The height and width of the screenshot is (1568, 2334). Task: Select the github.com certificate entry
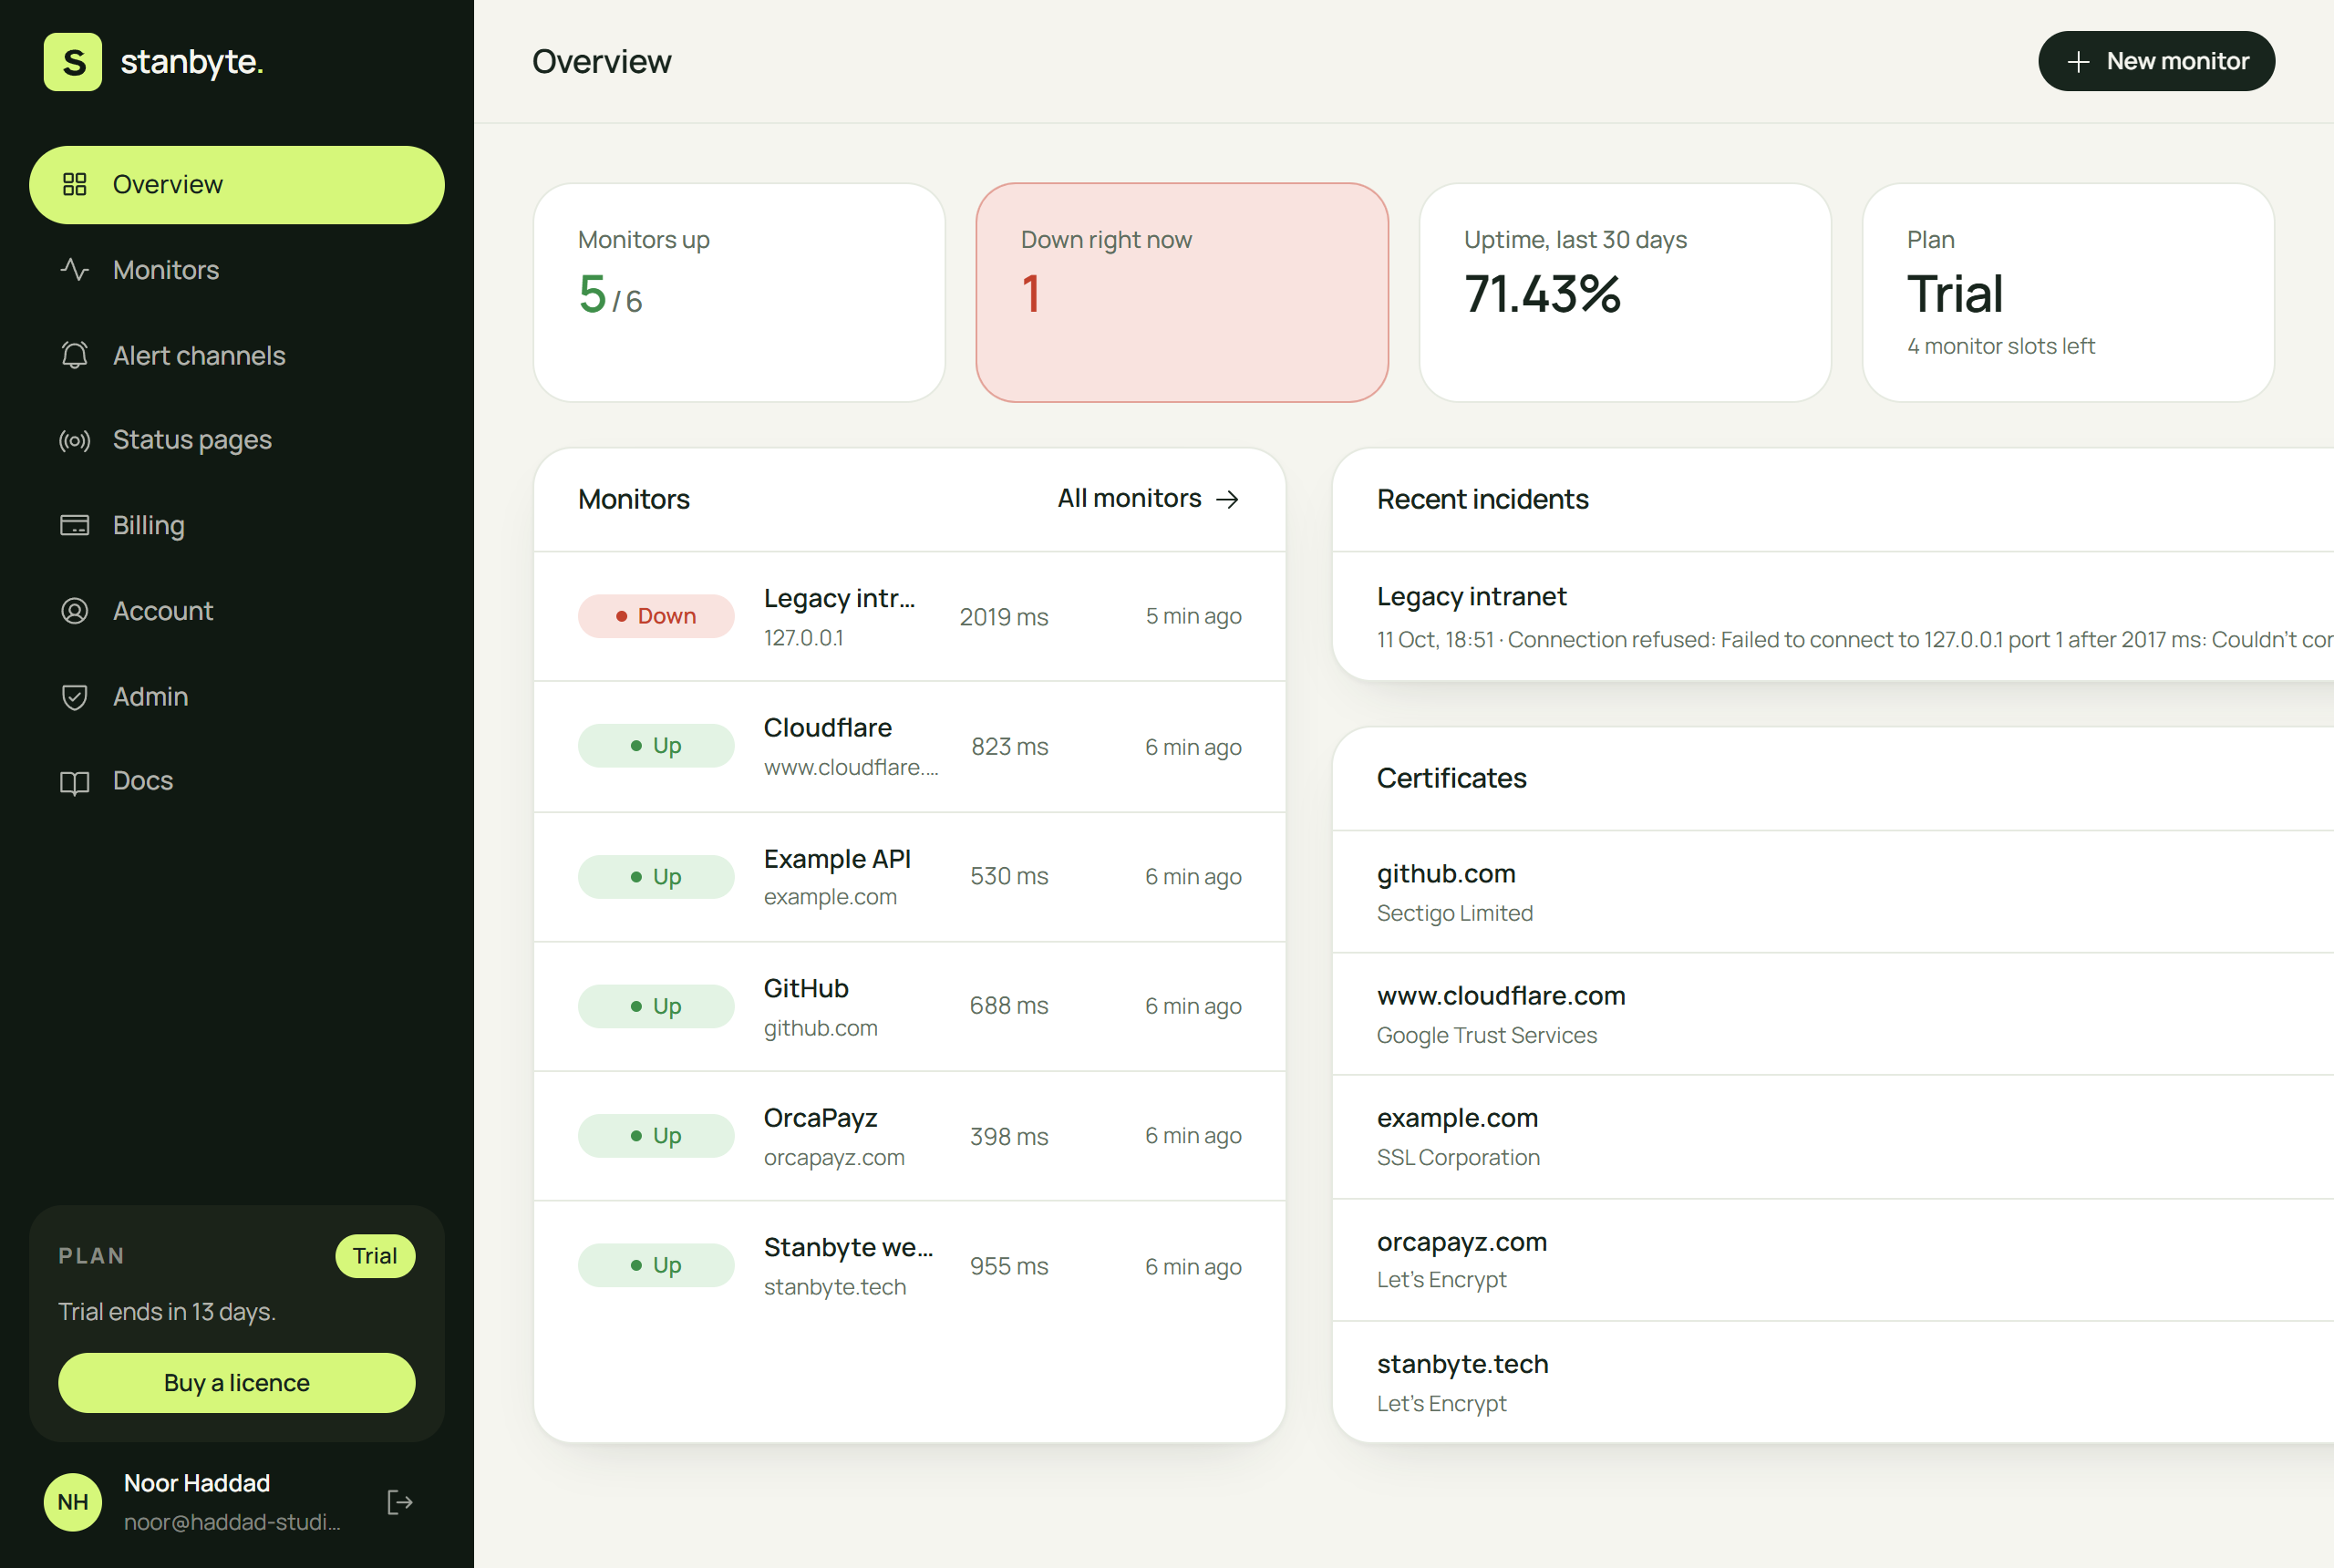pos(1833,892)
